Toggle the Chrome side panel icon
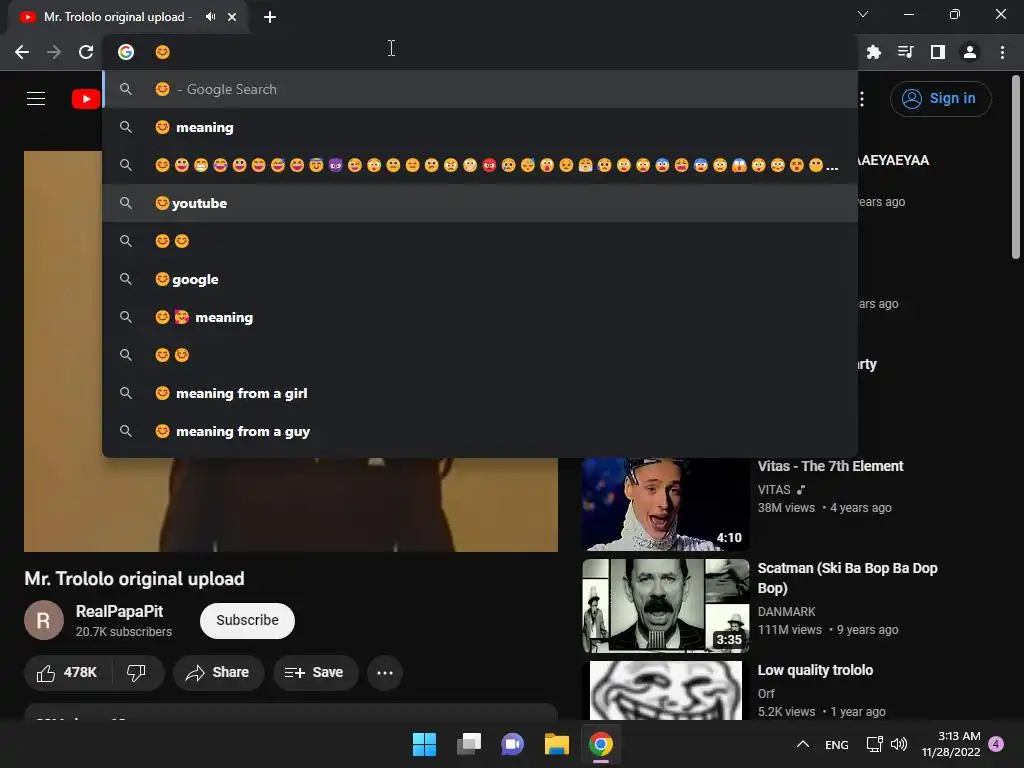This screenshot has width=1024, height=768. click(938, 52)
